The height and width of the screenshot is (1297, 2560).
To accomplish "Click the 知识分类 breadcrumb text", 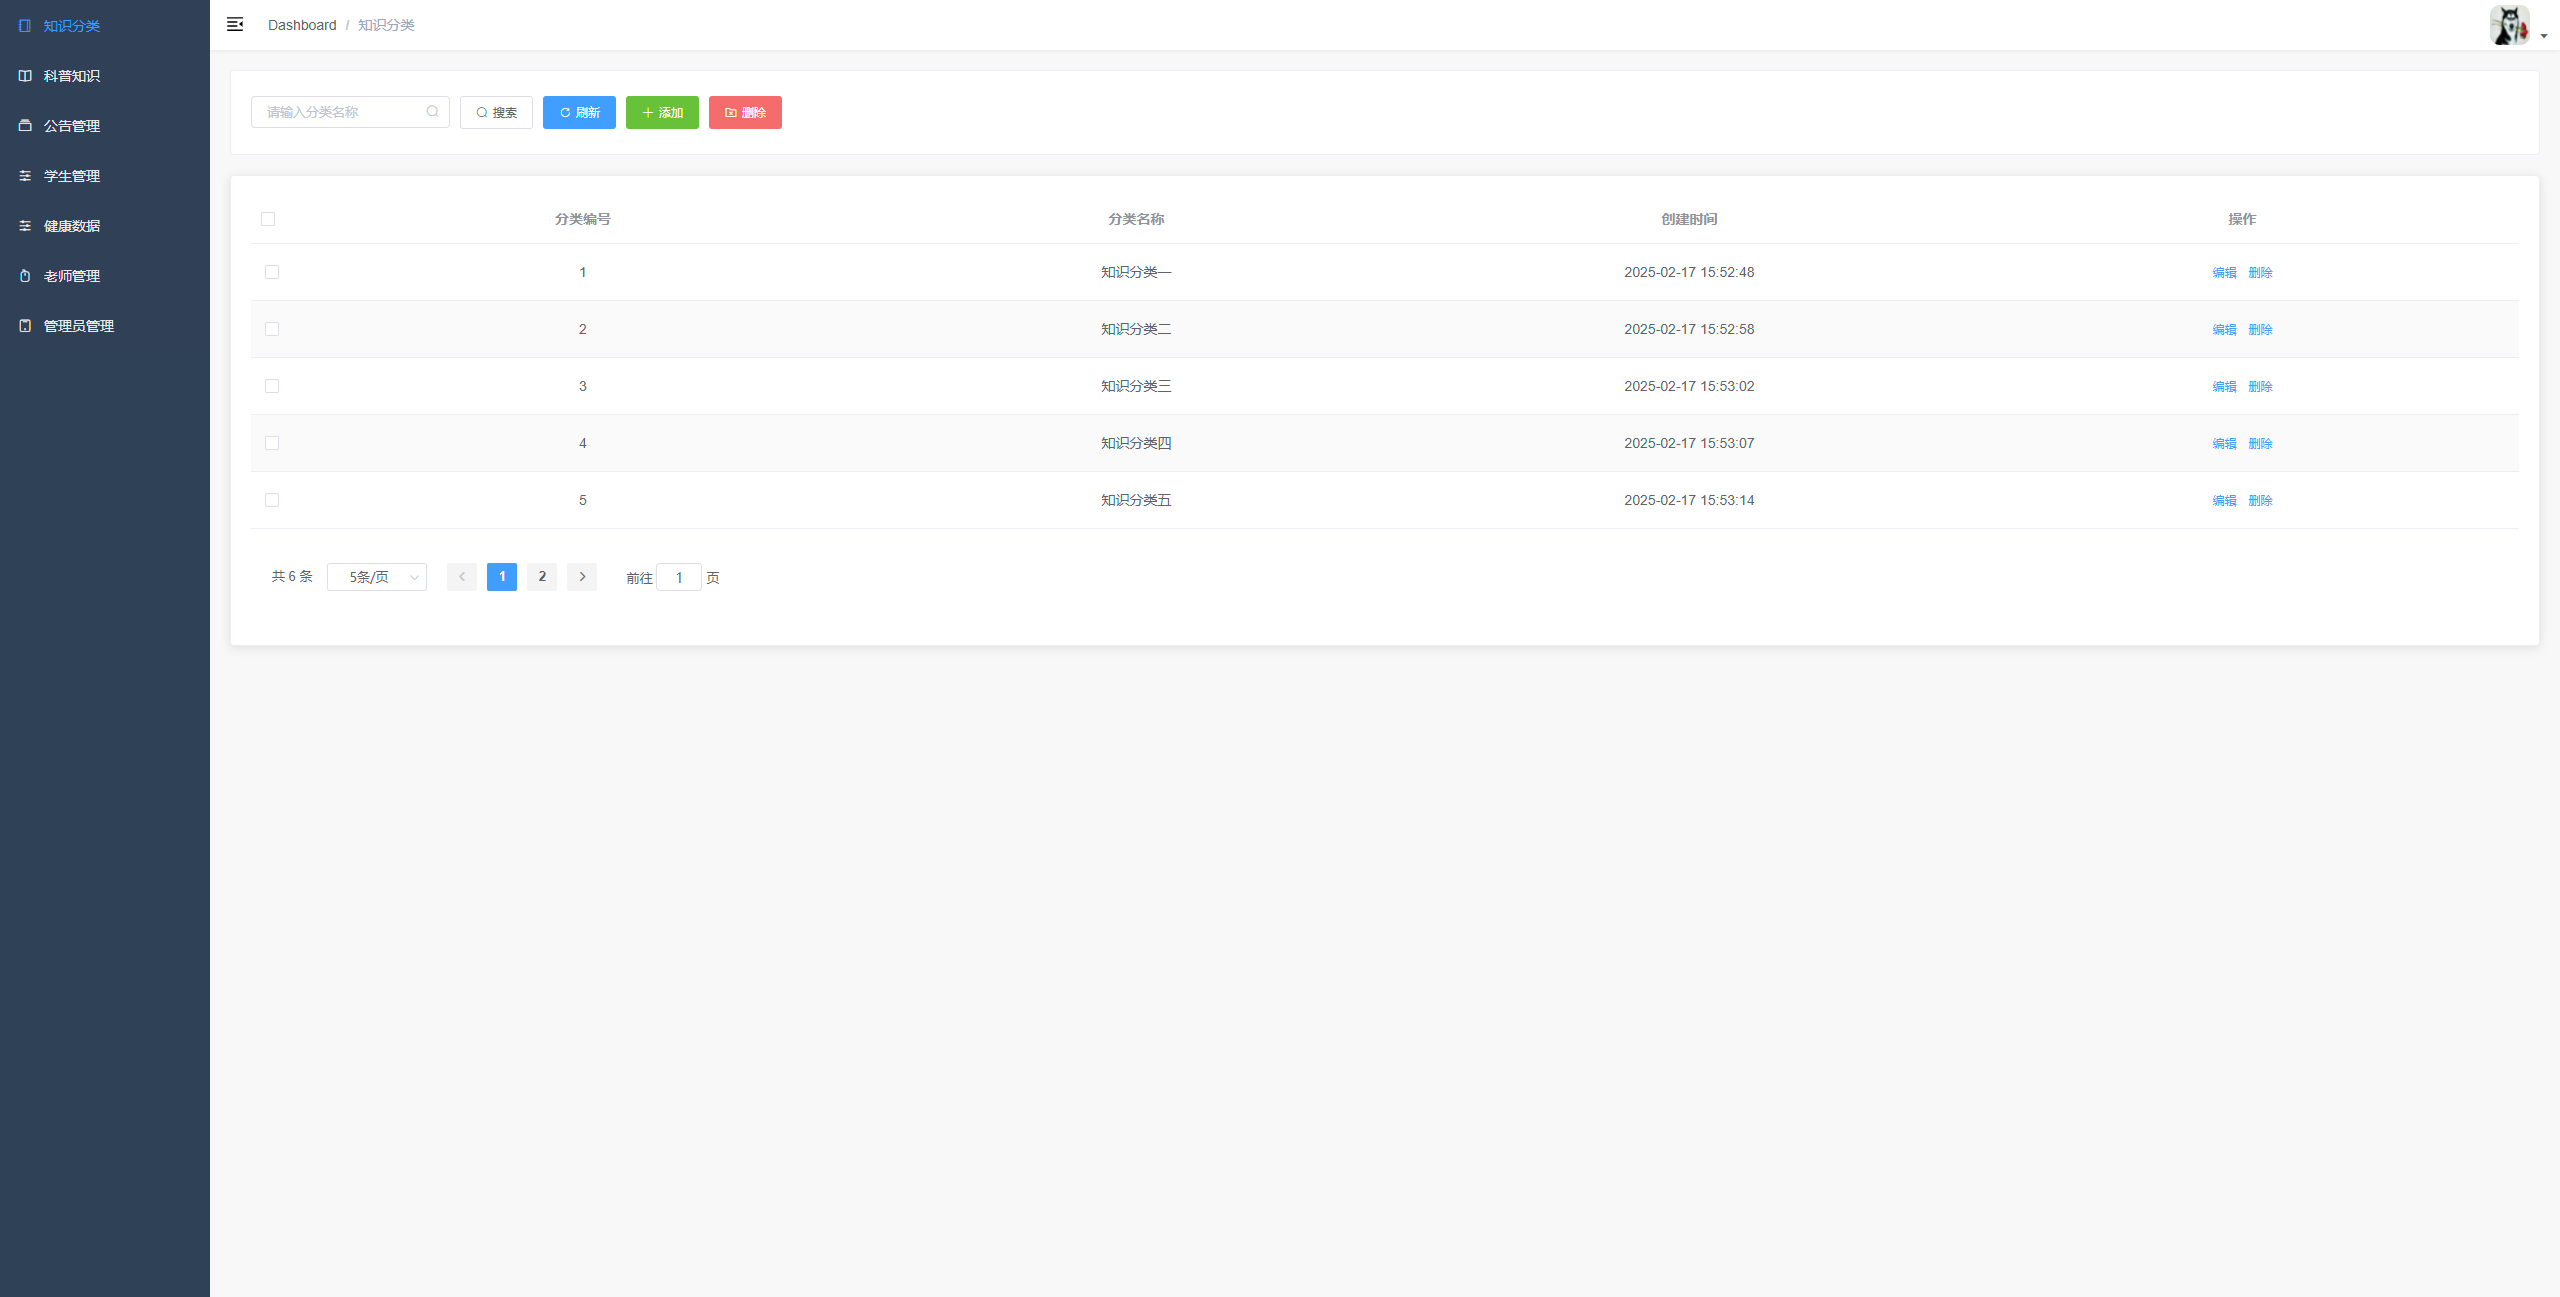I will pos(386,25).
